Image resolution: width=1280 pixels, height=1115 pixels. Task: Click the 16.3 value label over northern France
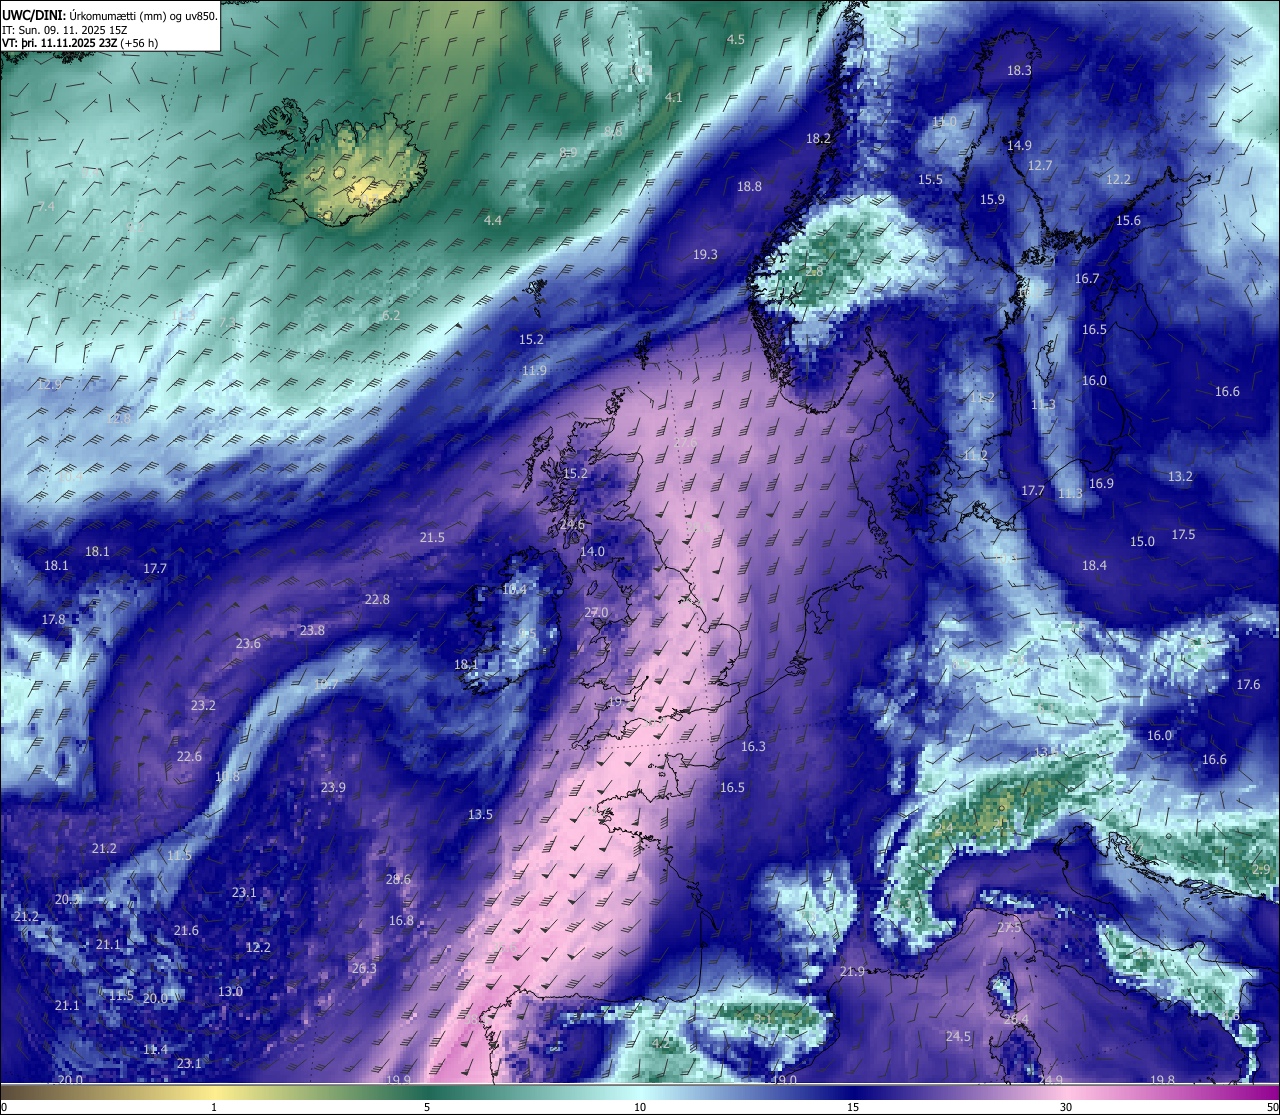(x=753, y=747)
